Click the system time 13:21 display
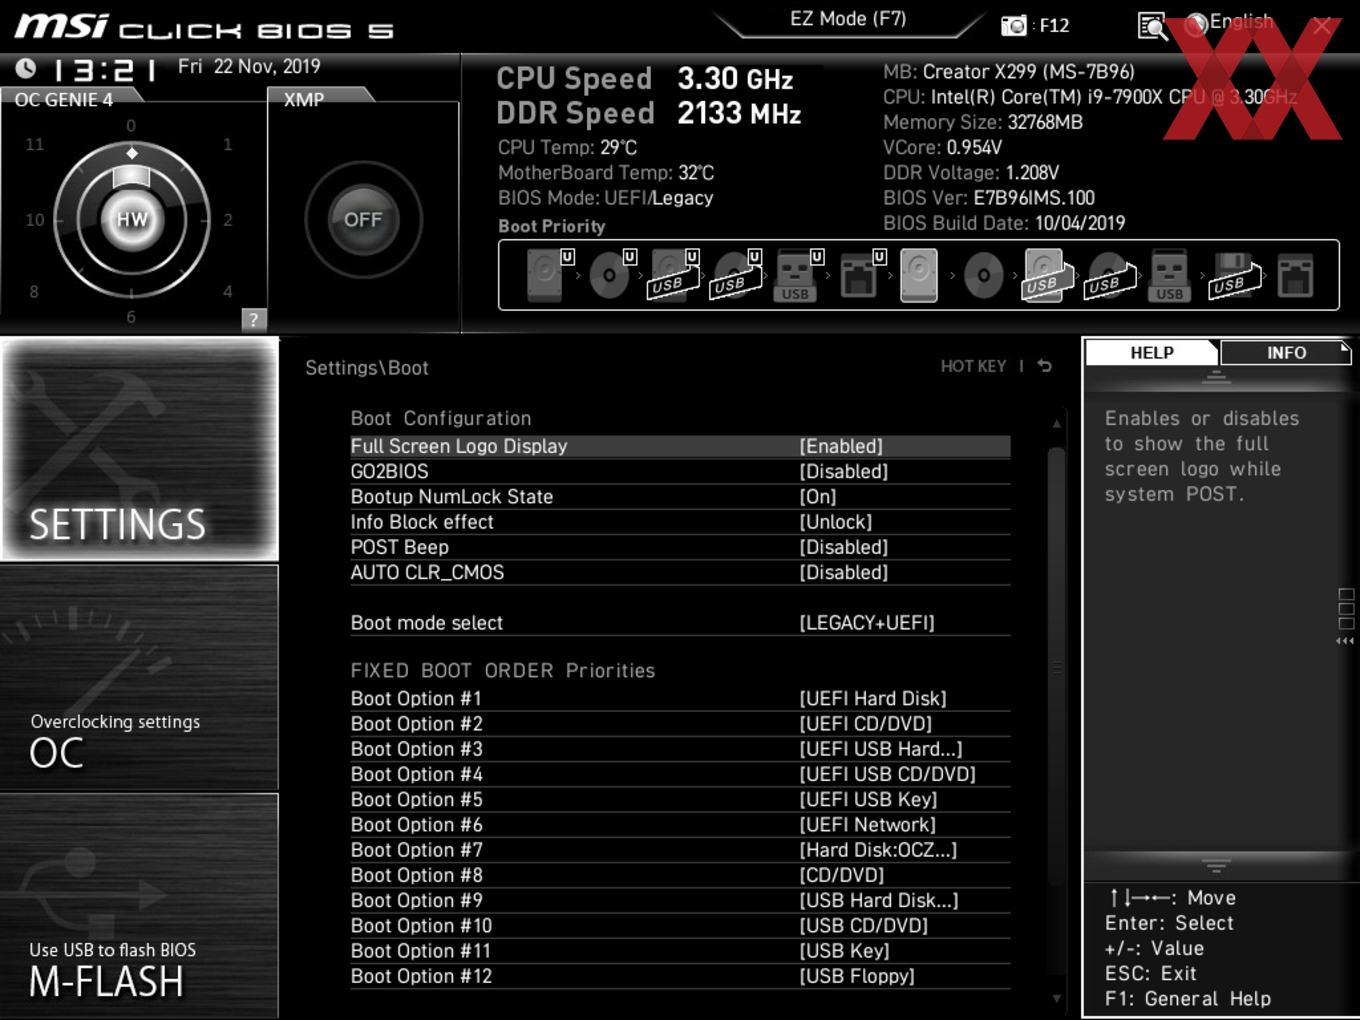This screenshot has width=1360, height=1020. [x=104, y=69]
